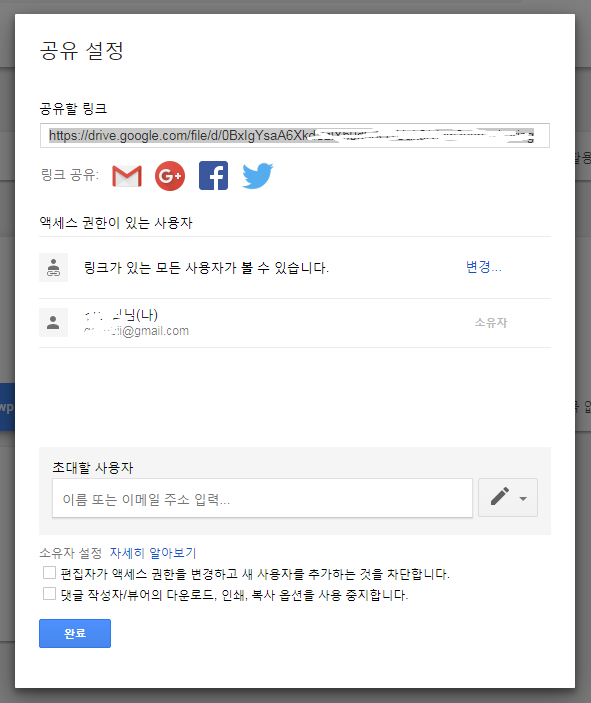Share the link on Facebook icon
The image size is (591, 703).
pyautogui.click(x=213, y=175)
